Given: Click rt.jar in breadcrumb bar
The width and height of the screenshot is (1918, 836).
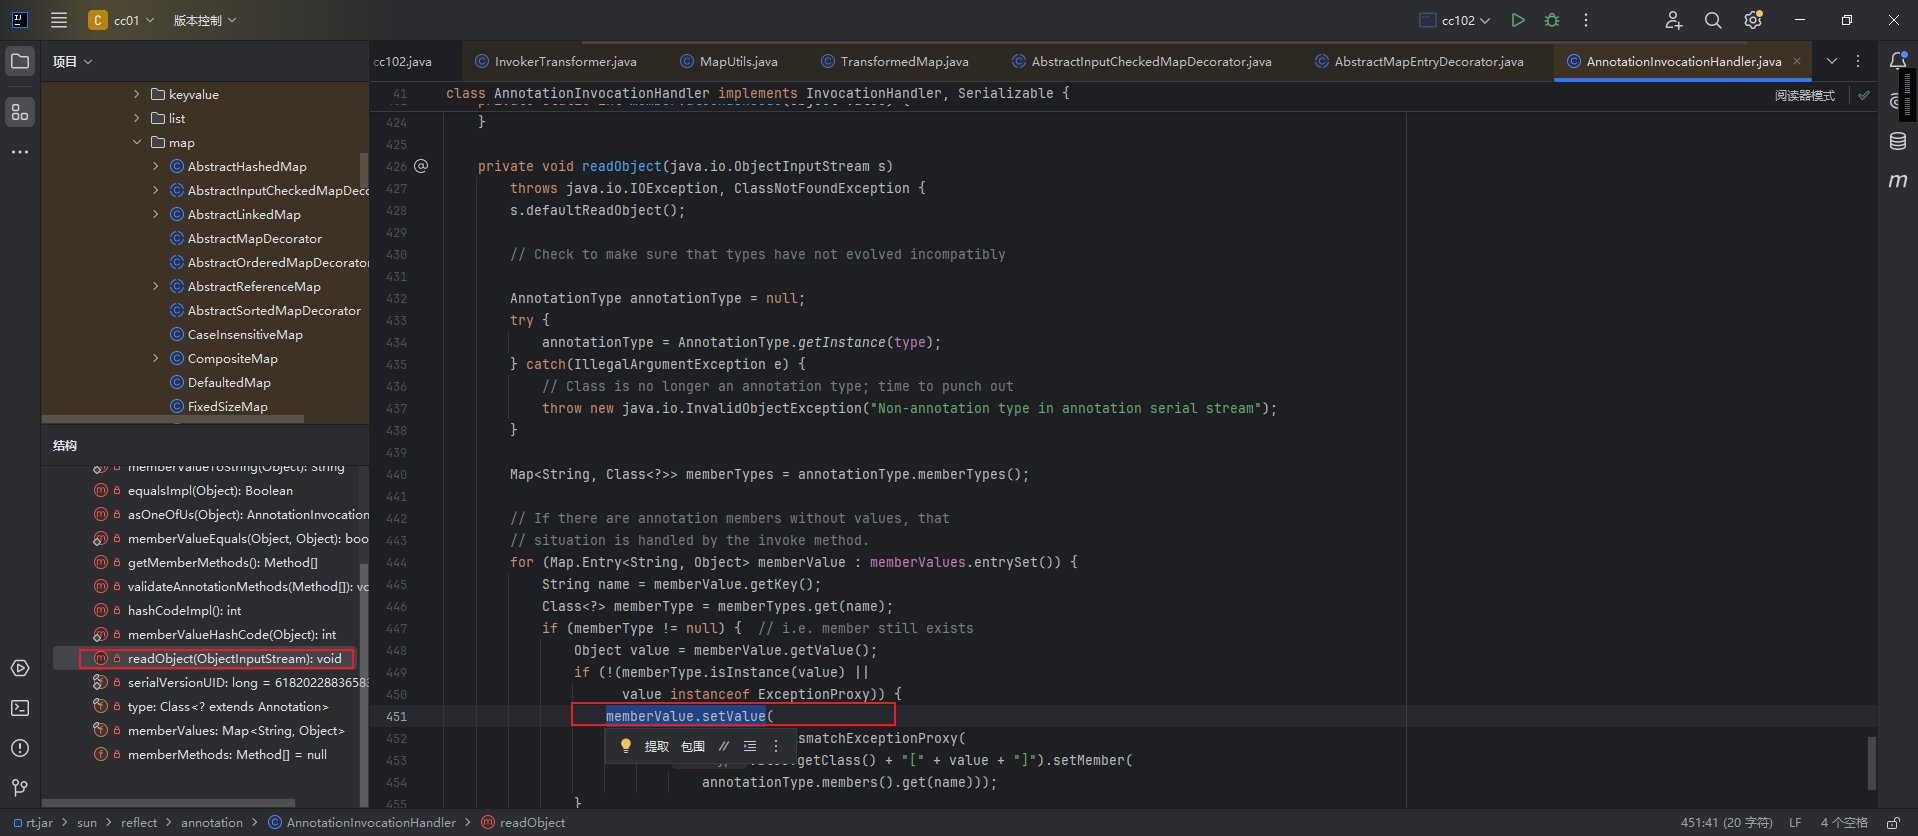Looking at the screenshot, I should click(34, 823).
